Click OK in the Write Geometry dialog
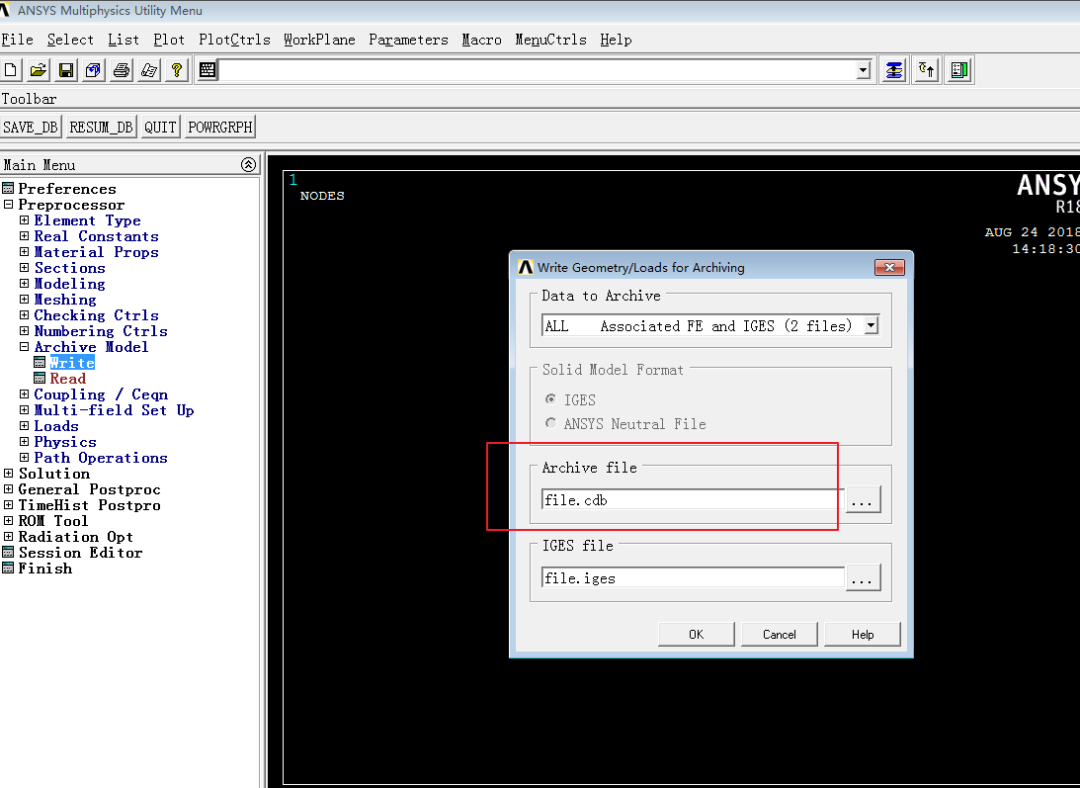Image resolution: width=1080 pixels, height=788 pixels. click(696, 634)
